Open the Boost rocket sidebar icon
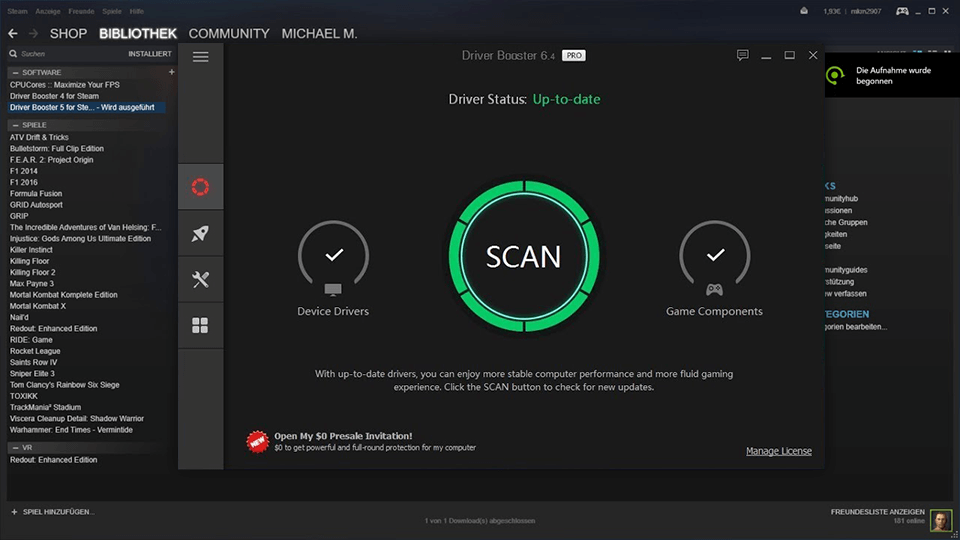Screen dimensions: 960x540 [x=200, y=233]
